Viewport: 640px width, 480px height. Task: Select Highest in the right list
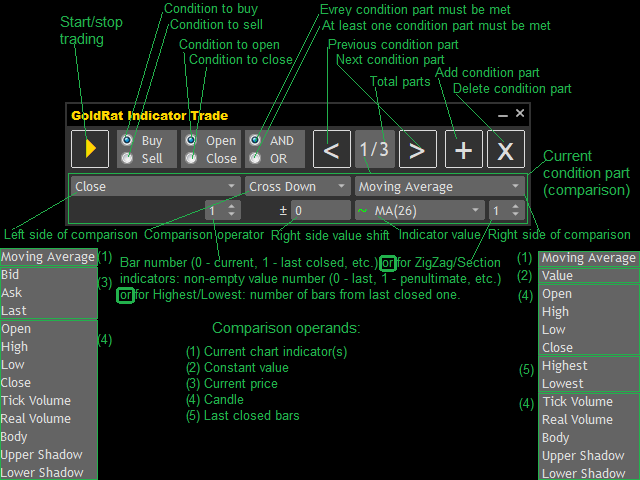coord(589,366)
